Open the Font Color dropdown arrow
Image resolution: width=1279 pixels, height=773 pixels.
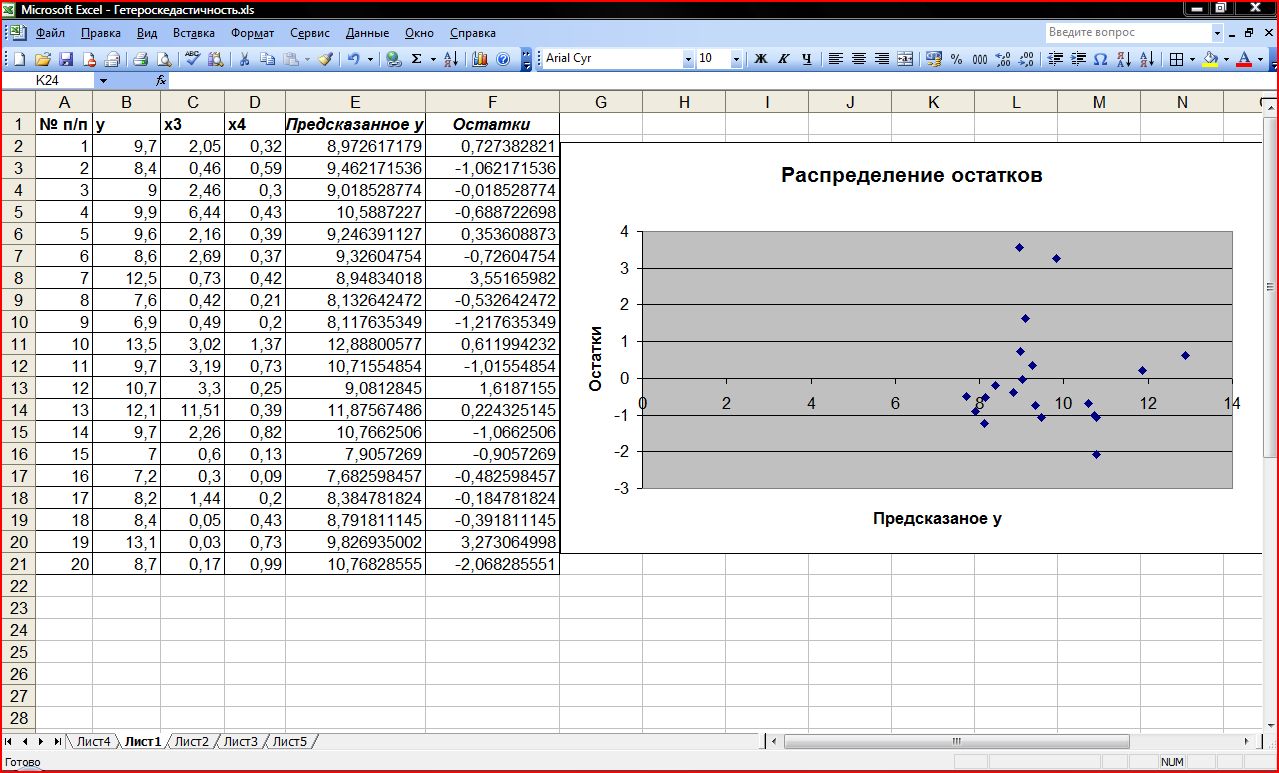1260,59
